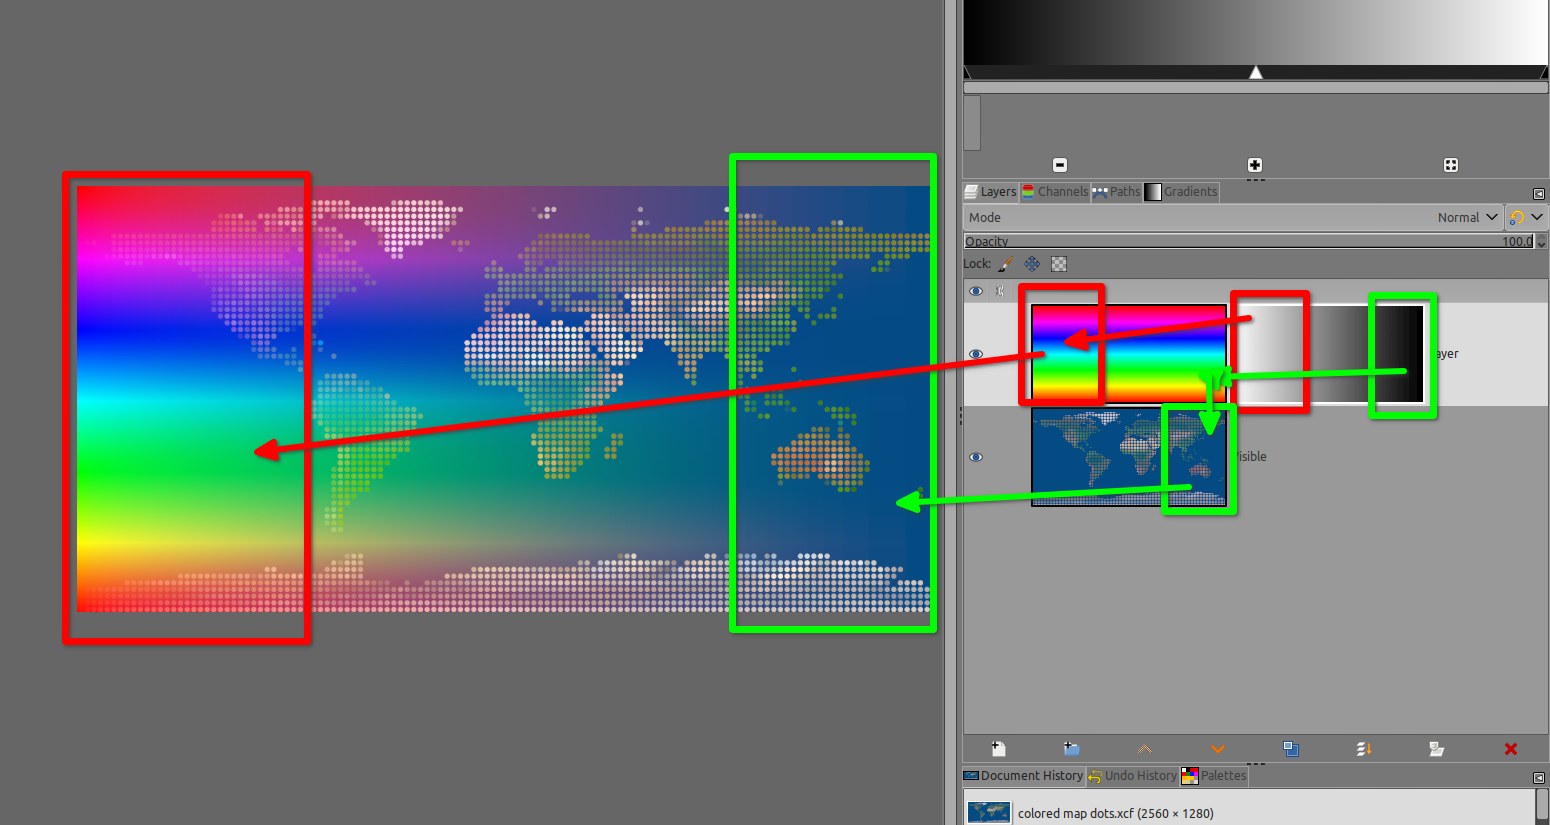Image resolution: width=1550 pixels, height=825 pixels.
Task: Select colored map dots.xcf in document history
Action: pos(1114,813)
